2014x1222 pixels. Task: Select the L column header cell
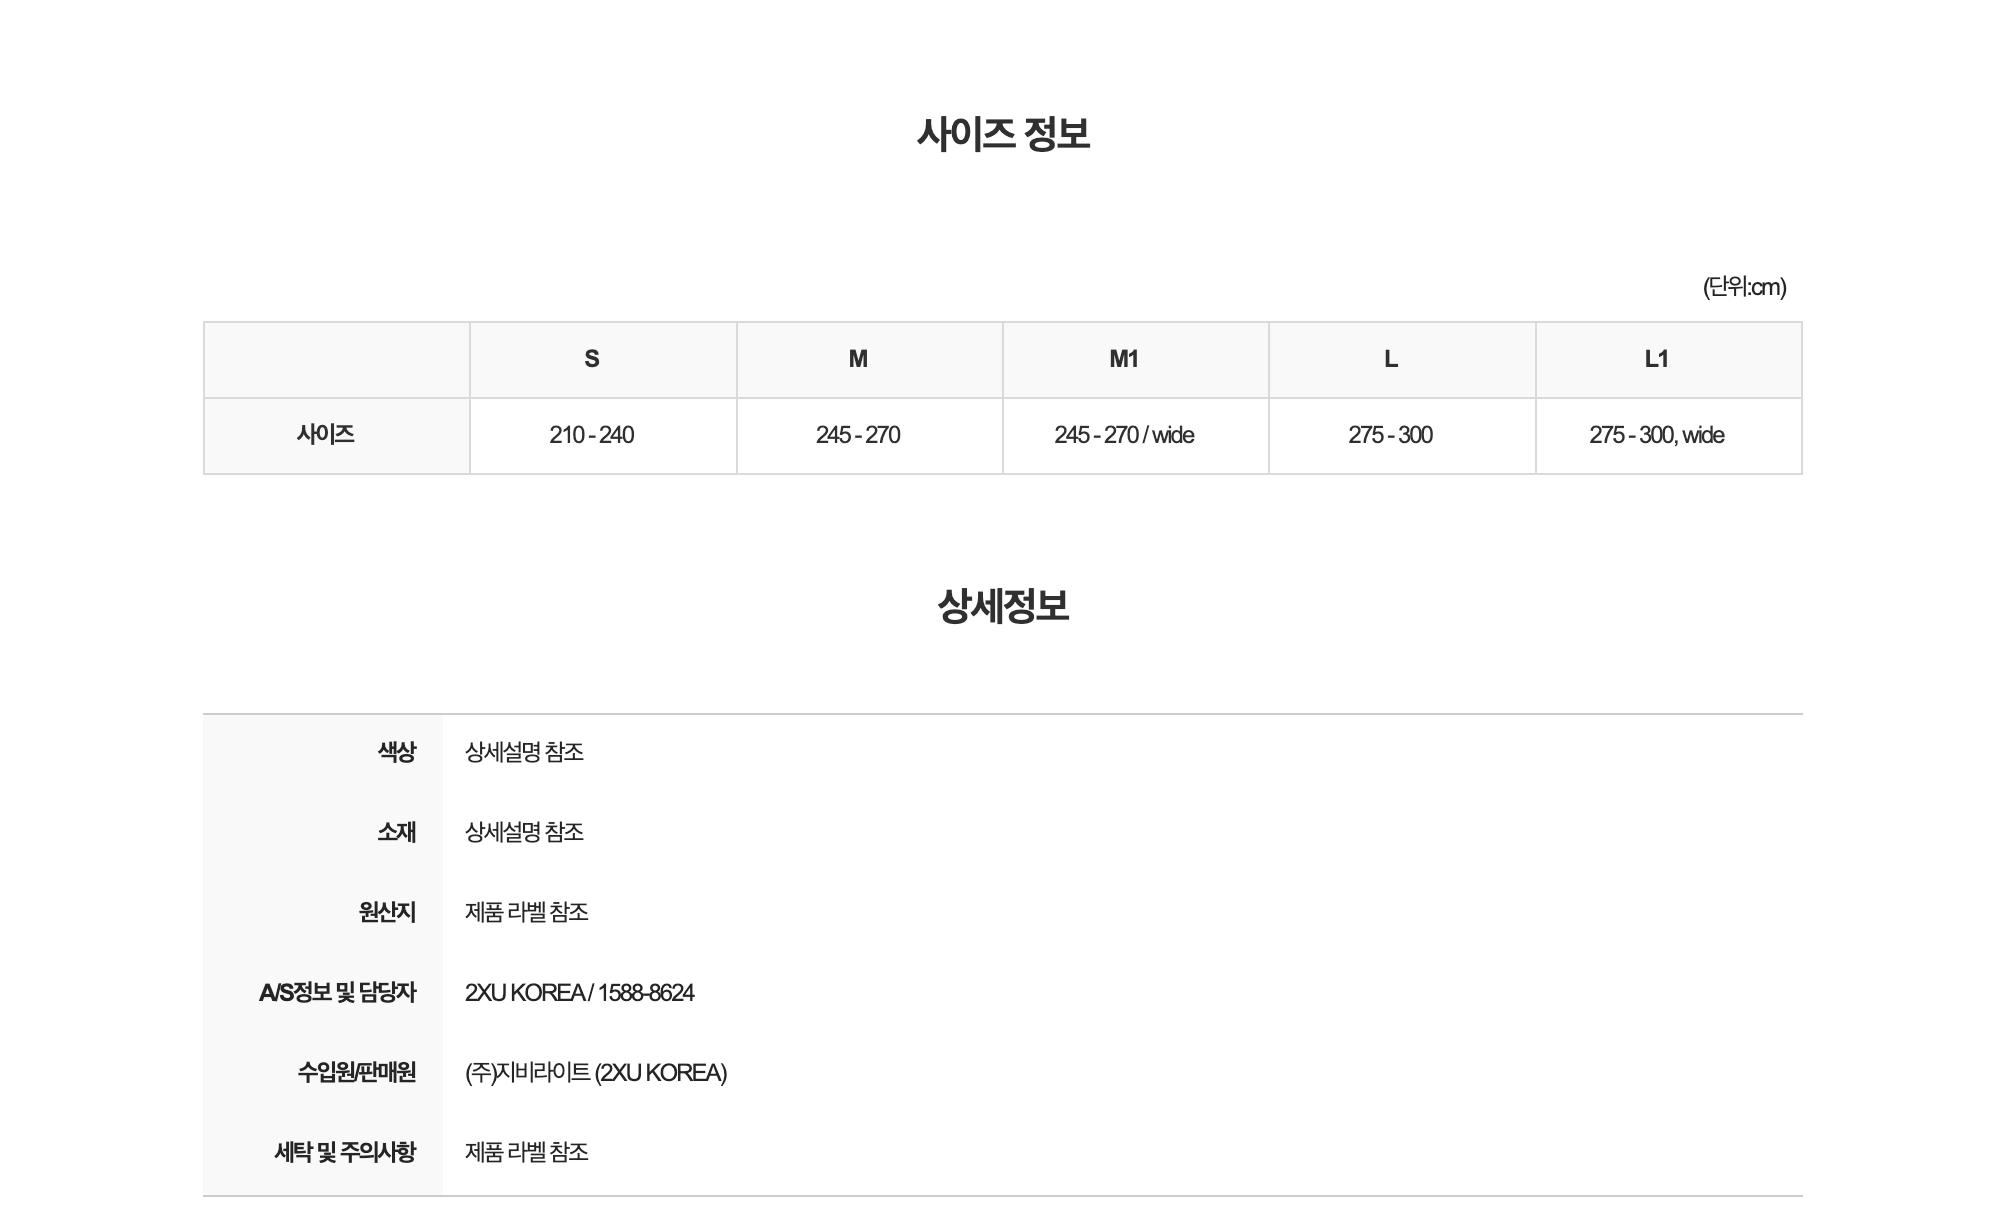1391,359
